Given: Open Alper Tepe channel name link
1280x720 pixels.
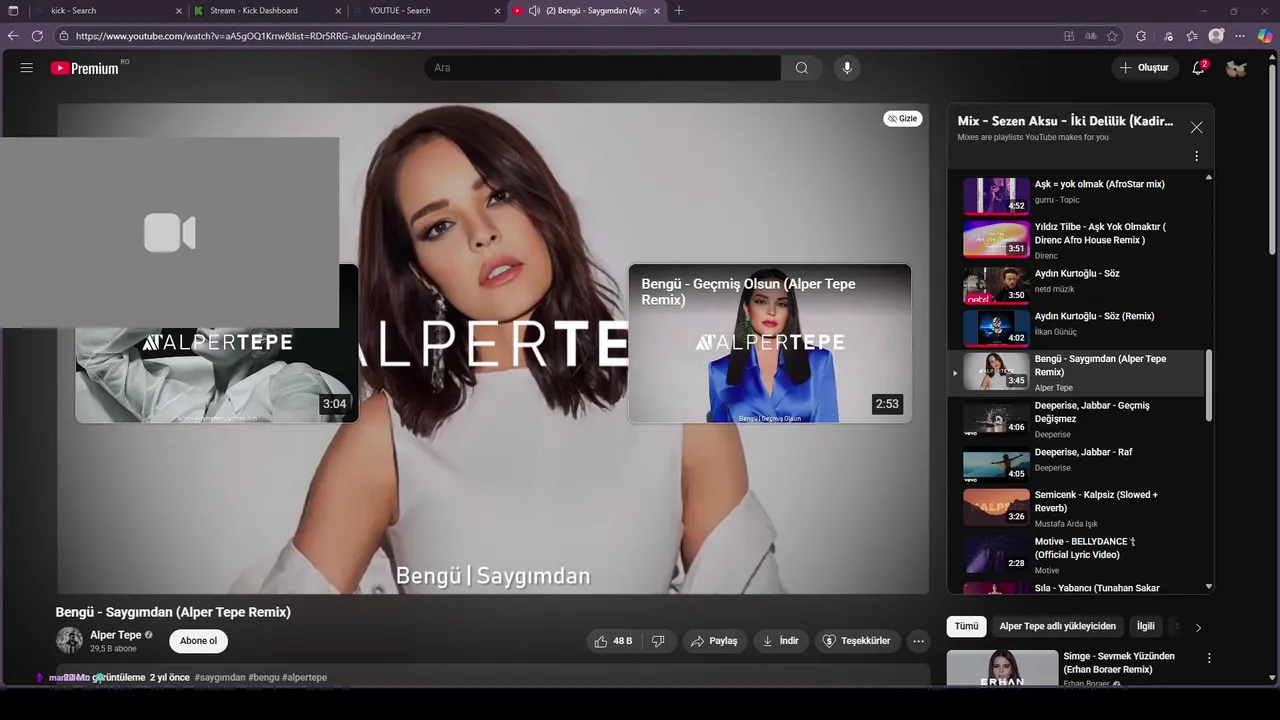Looking at the screenshot, I should pyautogui.click(x=116, y=635).
